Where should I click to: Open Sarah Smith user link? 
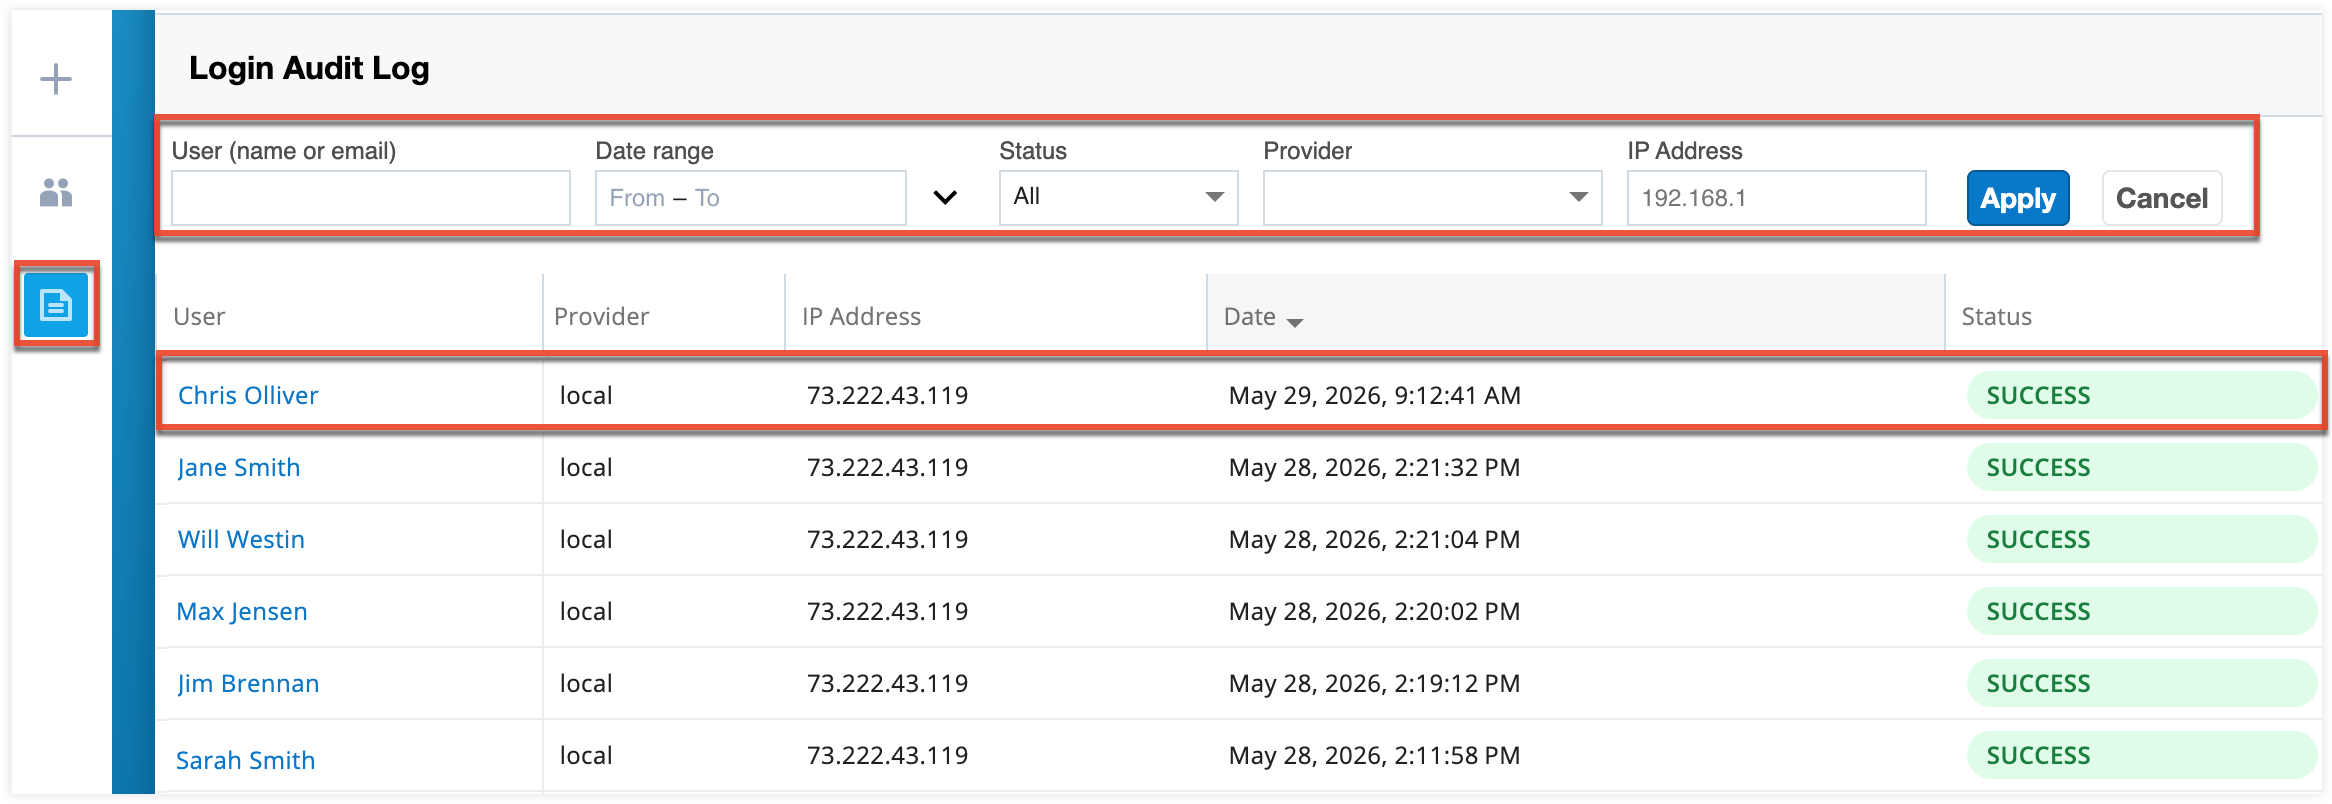tap(245, 760)
